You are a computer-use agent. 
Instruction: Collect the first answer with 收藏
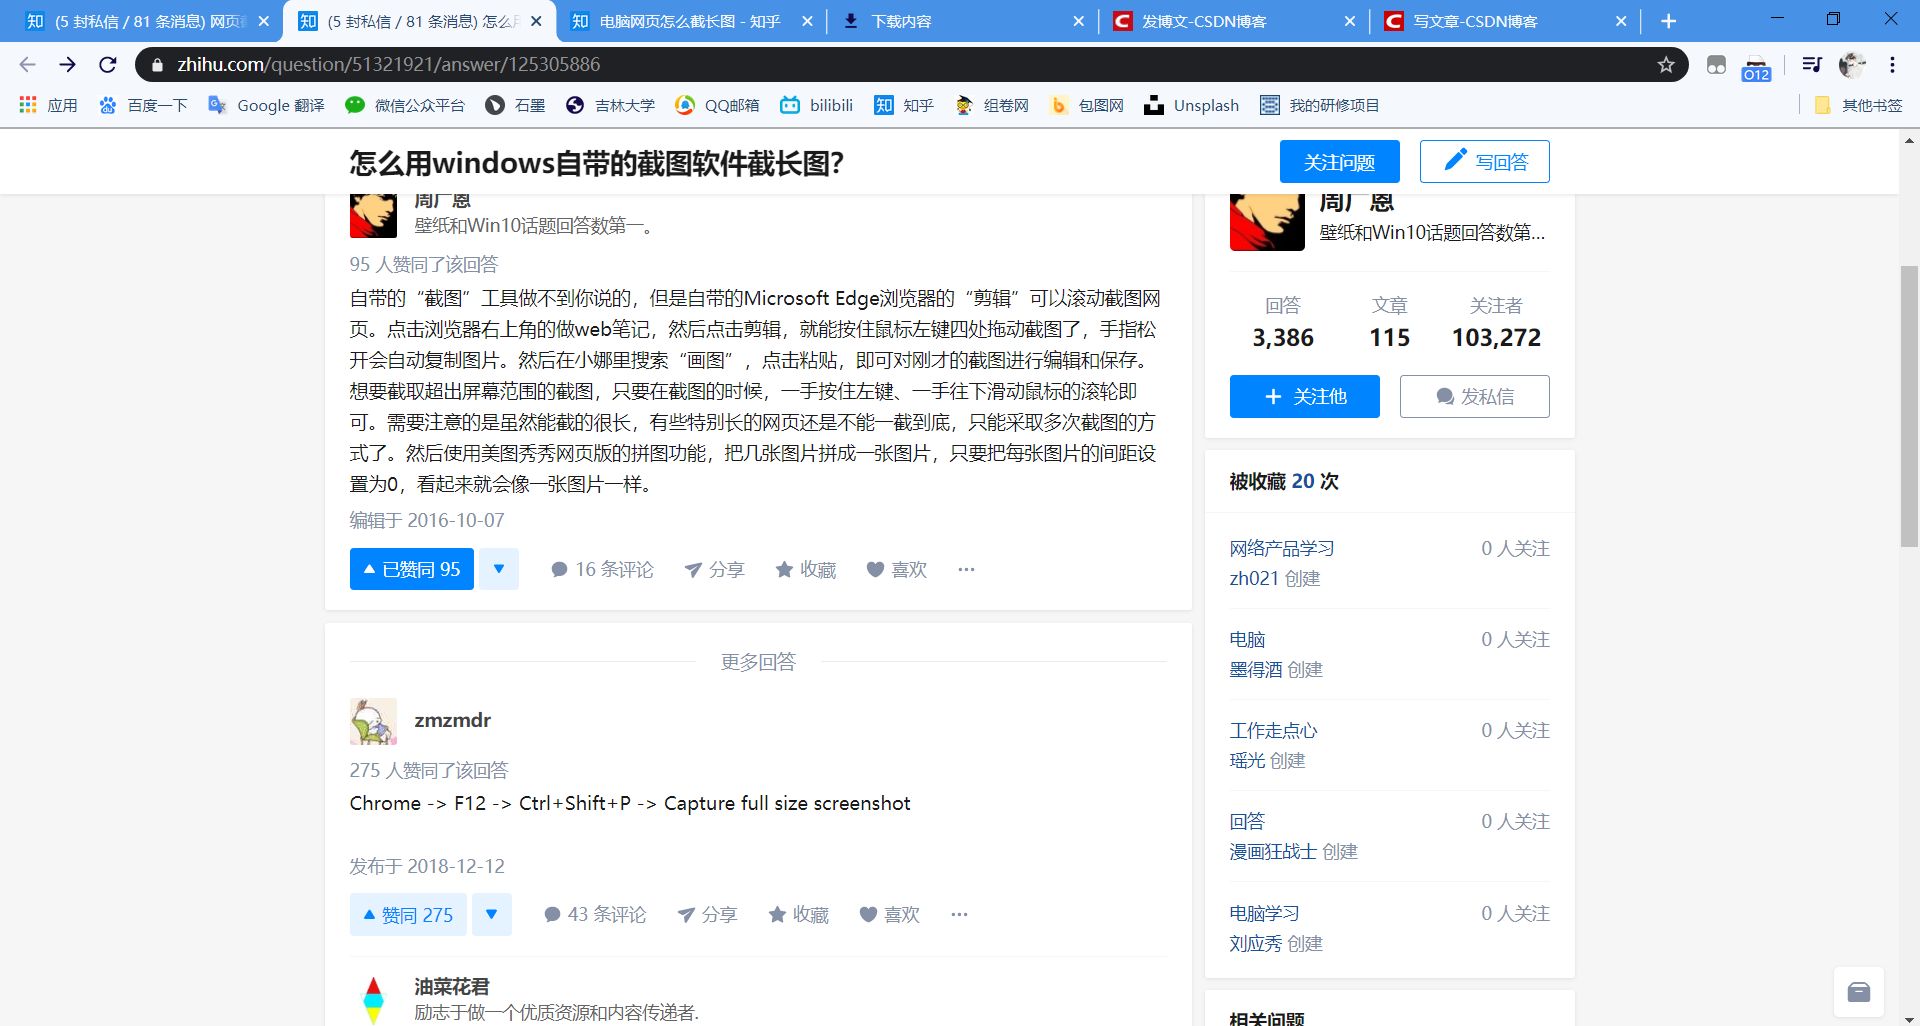(x=806, y=569)
